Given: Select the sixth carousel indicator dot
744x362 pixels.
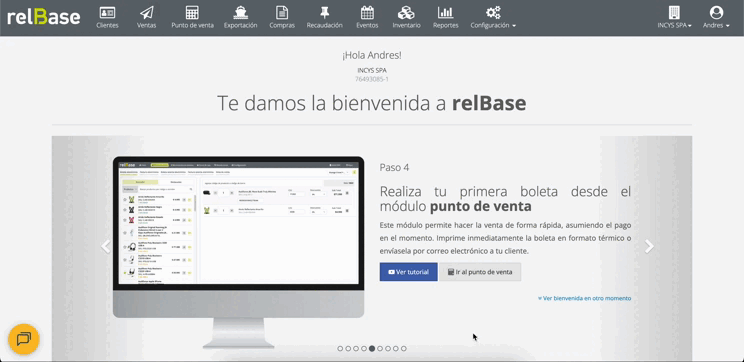Looking at the screenshot, I should tap(380, 348).
